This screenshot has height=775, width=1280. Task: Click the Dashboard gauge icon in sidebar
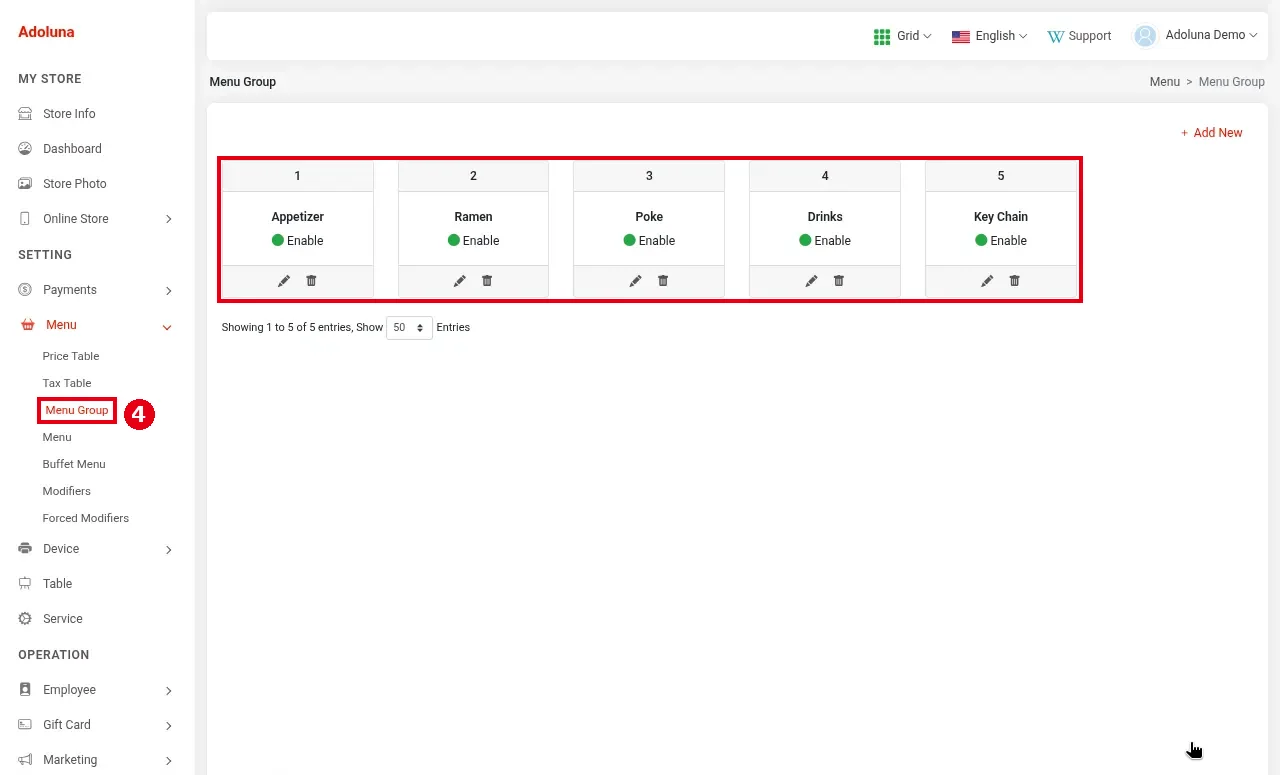pos(25,149)
